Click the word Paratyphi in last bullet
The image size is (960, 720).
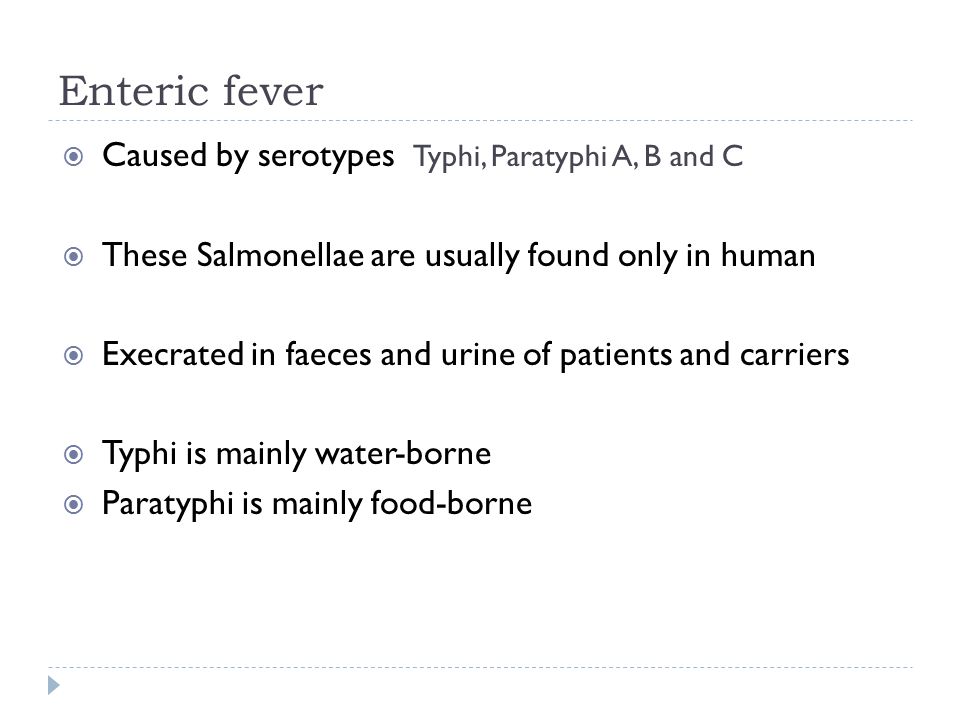tap(168, 504)
